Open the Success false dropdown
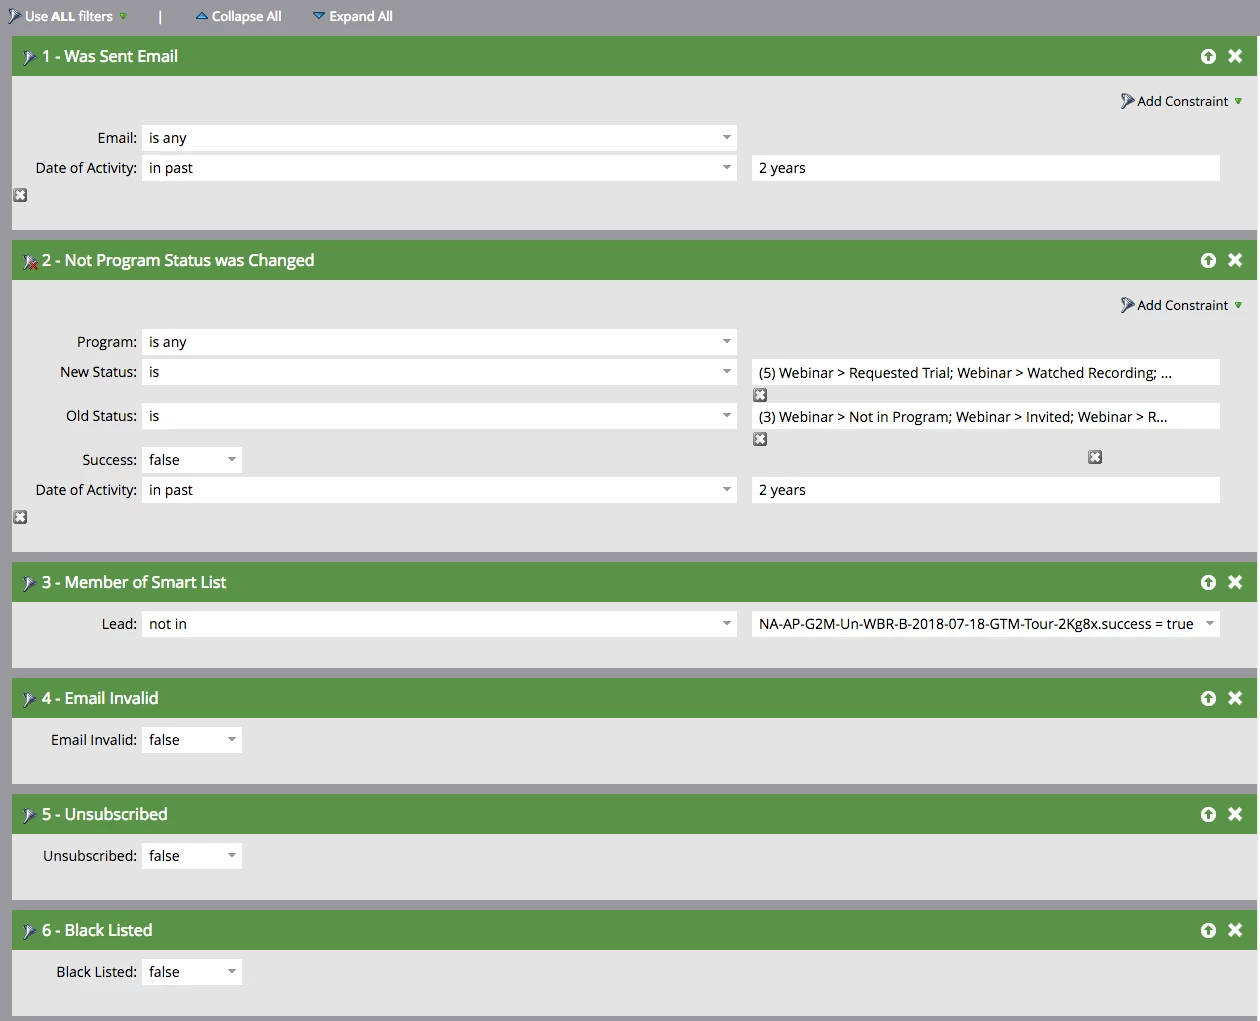This screenshot has height=1021, width=1260. (192, 460)
